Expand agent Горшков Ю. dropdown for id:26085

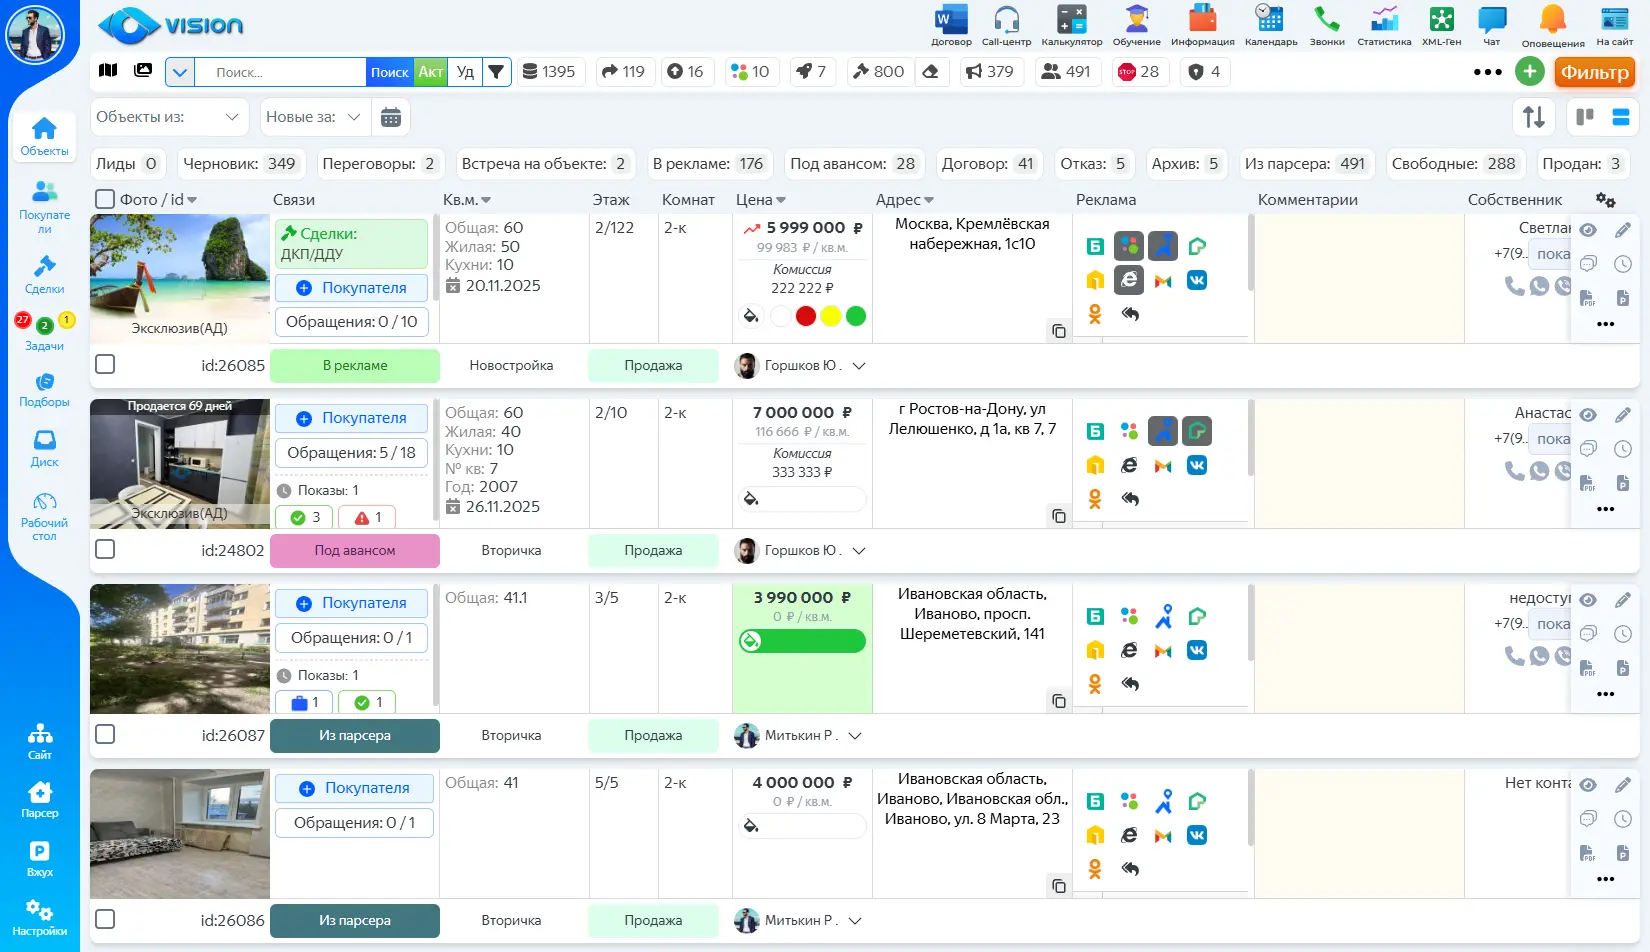click(x=858, y=366)
